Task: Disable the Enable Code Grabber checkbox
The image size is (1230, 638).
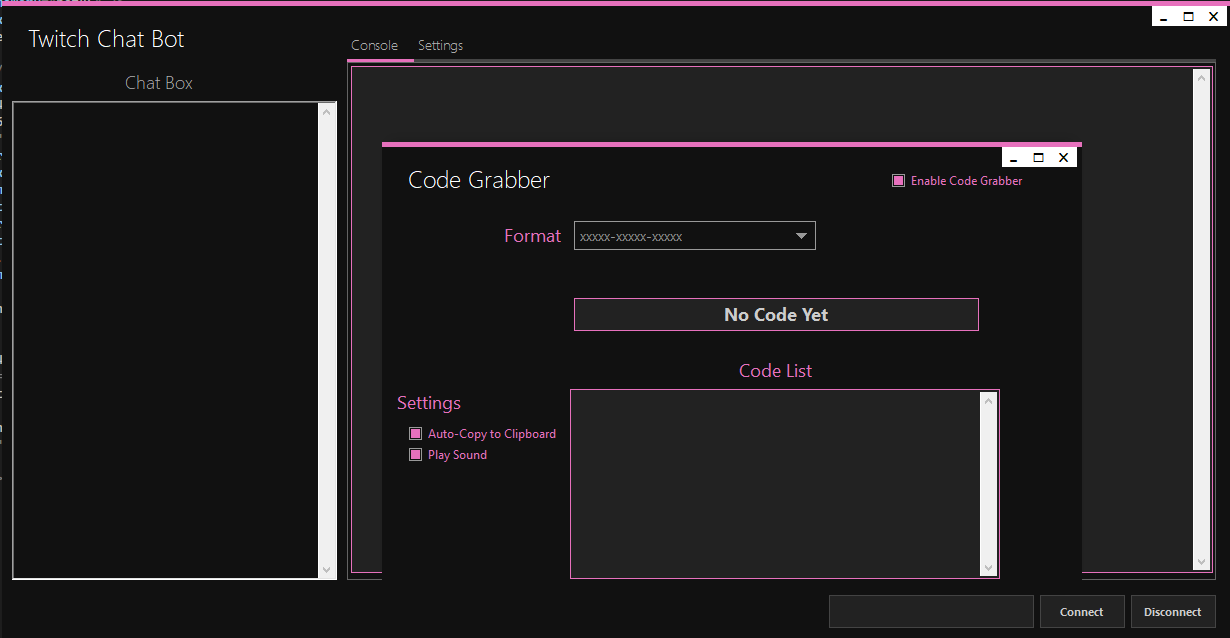Action: coord(898,181)
